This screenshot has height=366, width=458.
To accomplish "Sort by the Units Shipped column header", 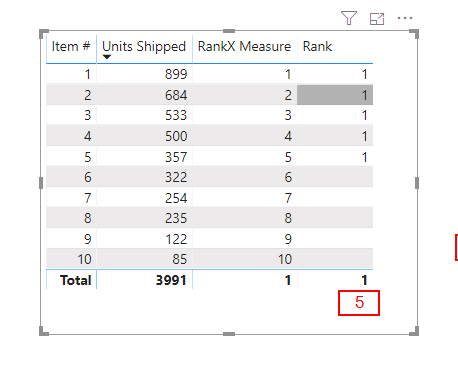I will coord(144,46).
